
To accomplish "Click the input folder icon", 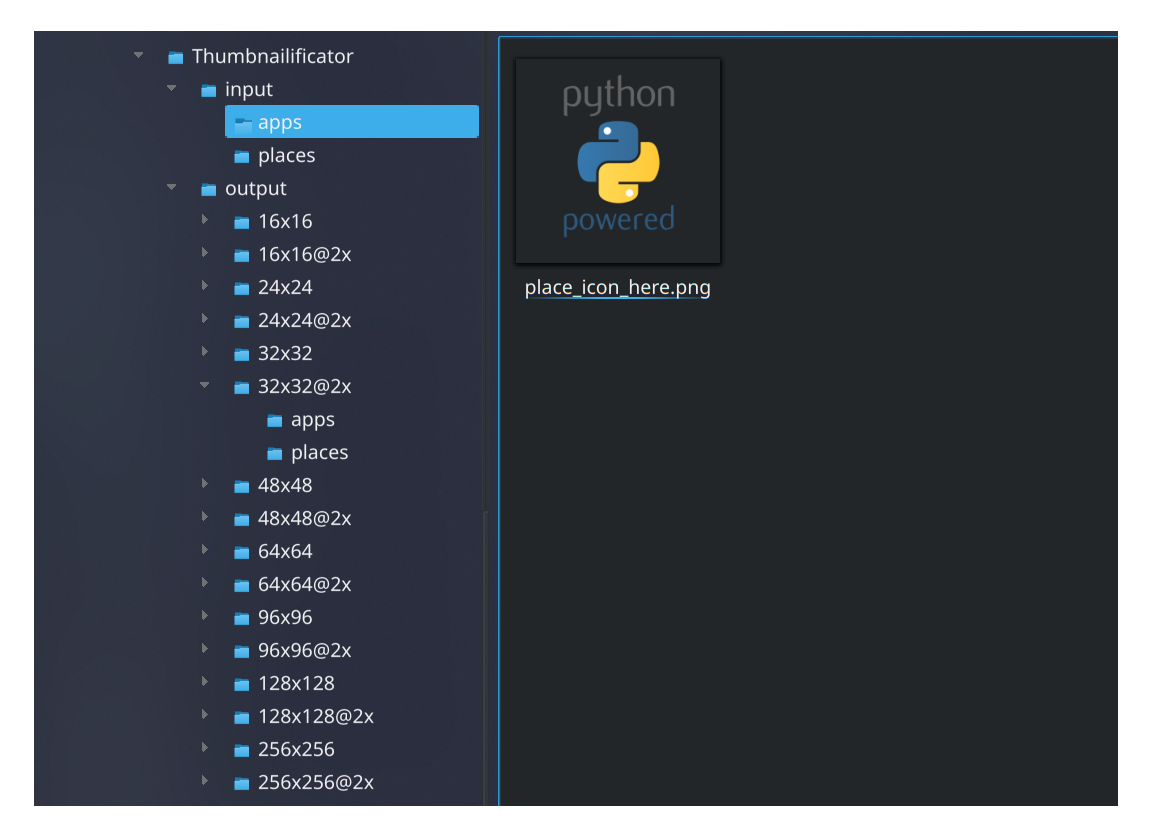I will 208,91.
